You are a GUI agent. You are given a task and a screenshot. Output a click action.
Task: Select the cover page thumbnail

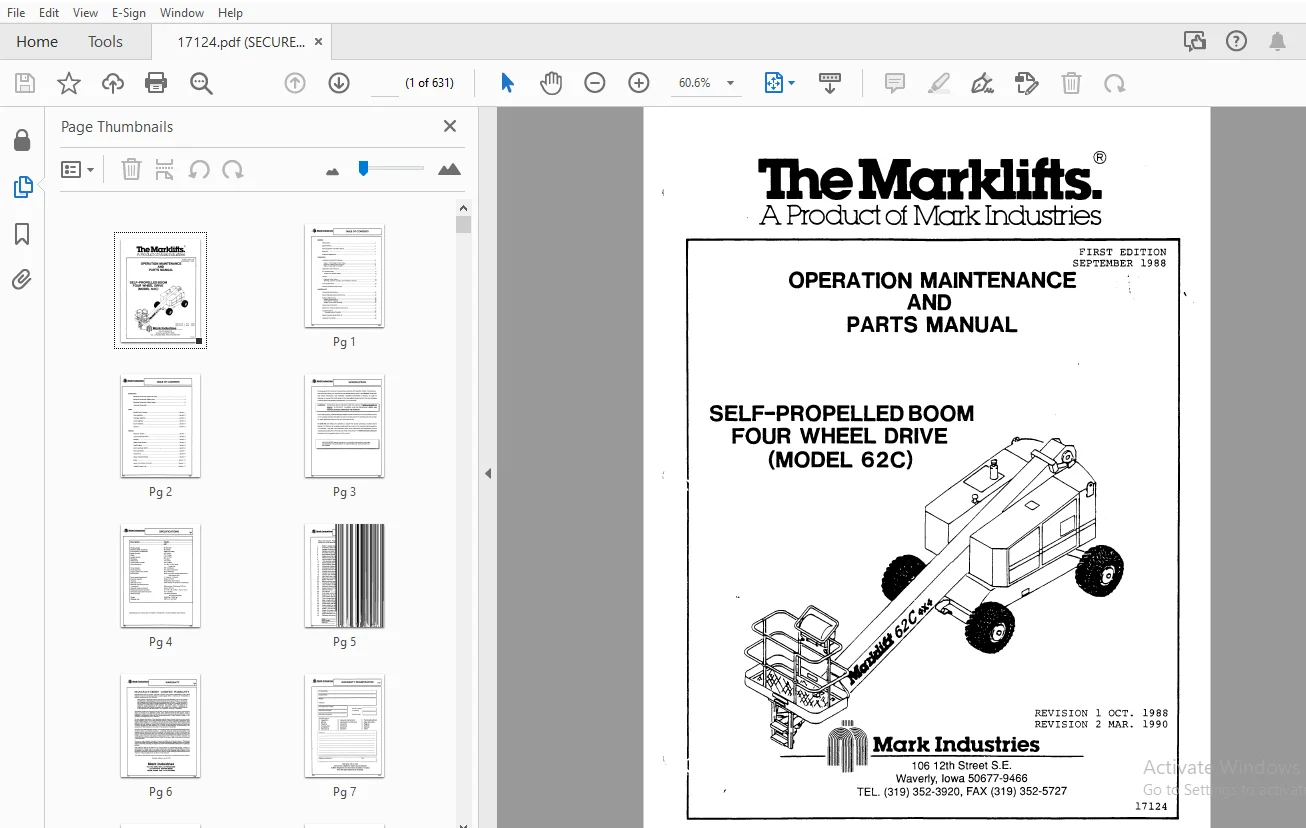[160, 290]
